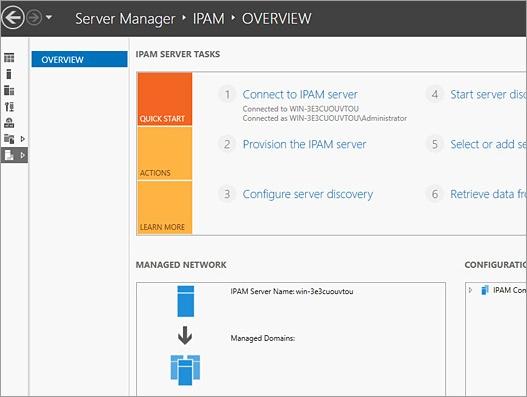
Task: Select the IPAM icon in the sidebar
Action: (9, 155)
